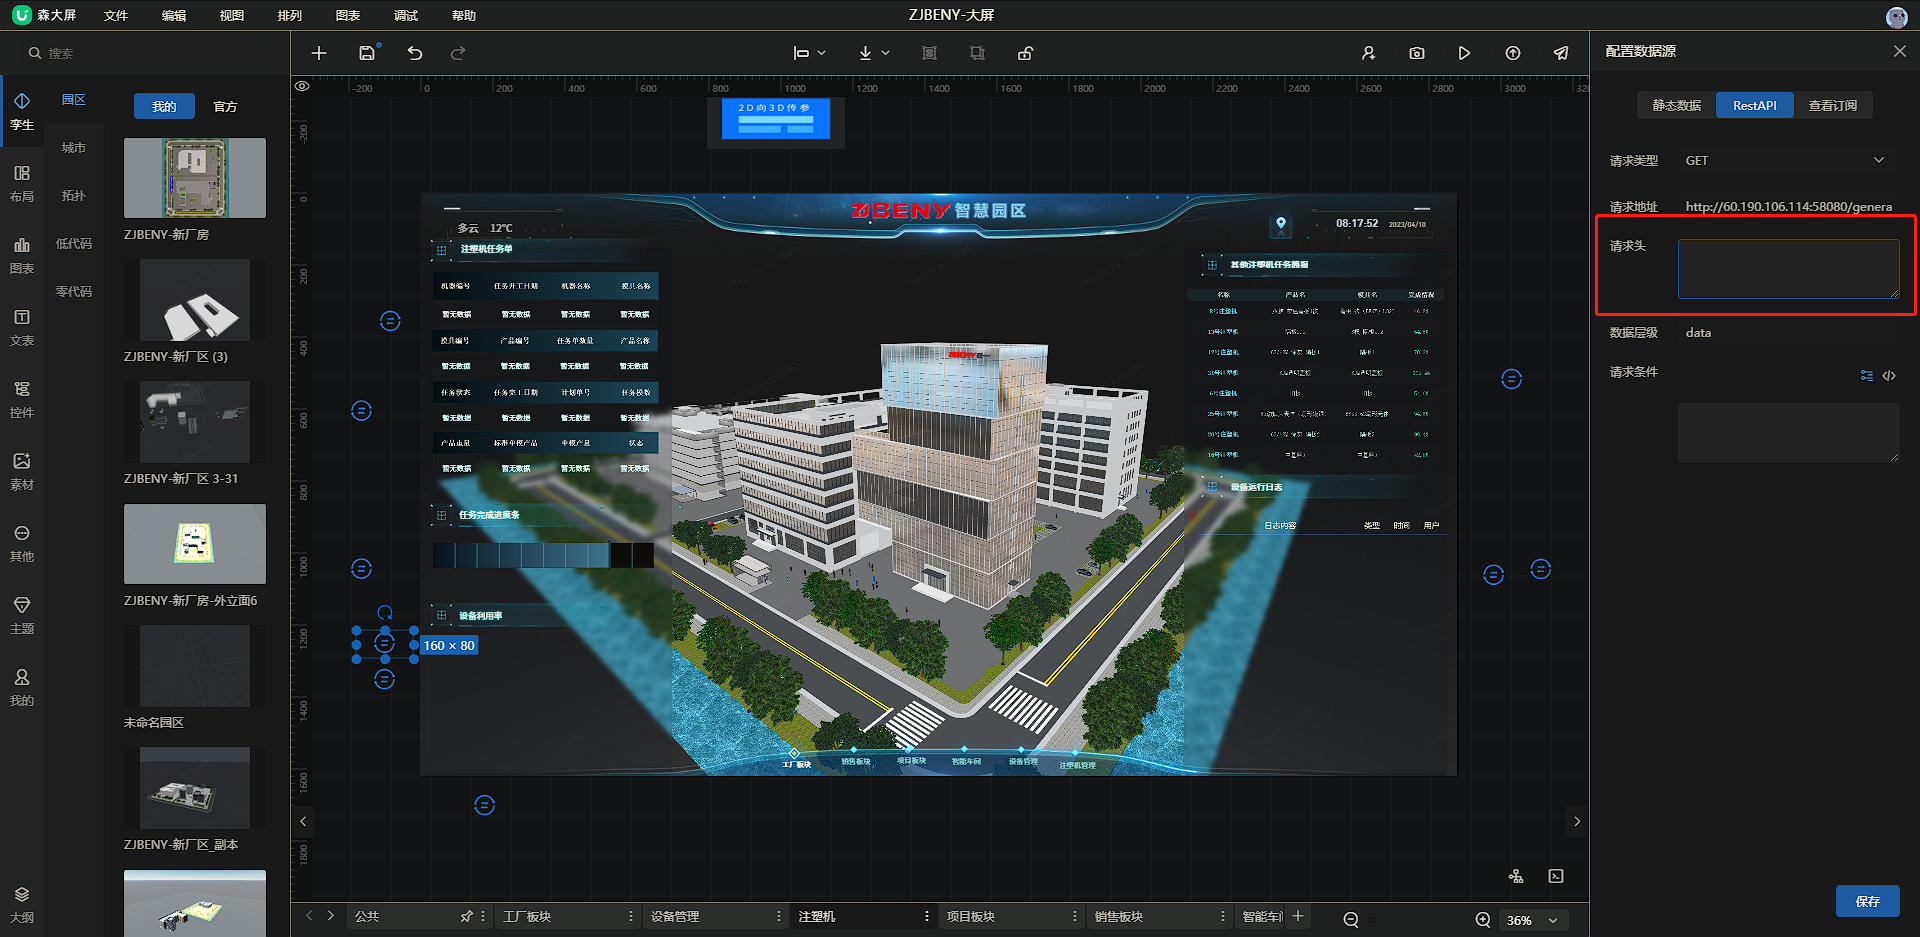1920x937 pixels.
Task: Click the 请求条件 code-mode icon
Action: point(1889,376)
